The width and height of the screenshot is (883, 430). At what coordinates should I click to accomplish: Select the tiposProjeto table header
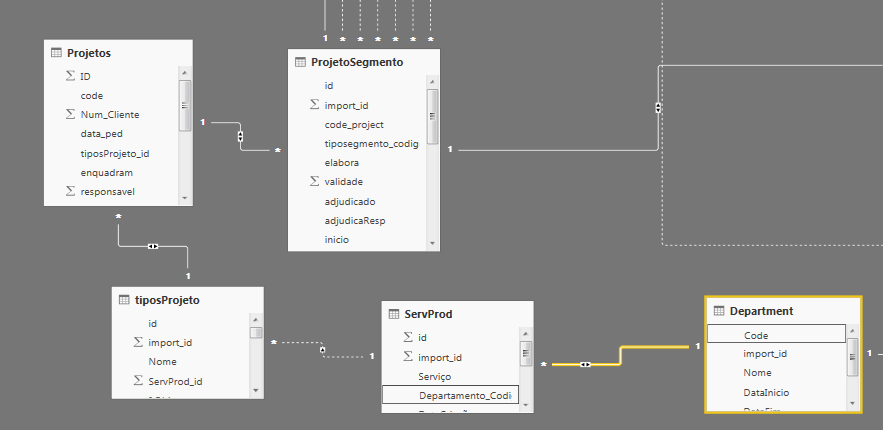pyautogui.click(x=188, y=300)
